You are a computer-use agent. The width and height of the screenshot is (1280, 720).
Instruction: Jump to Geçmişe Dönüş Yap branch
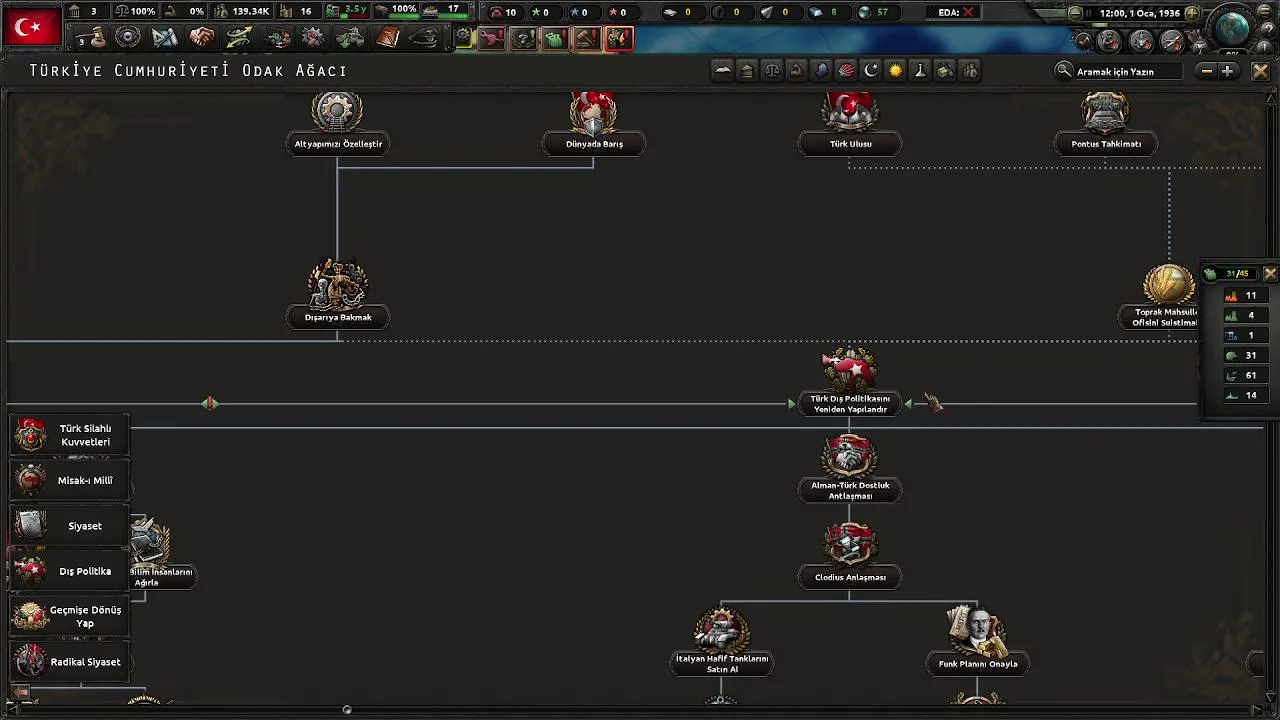click(x=70, y=616)
